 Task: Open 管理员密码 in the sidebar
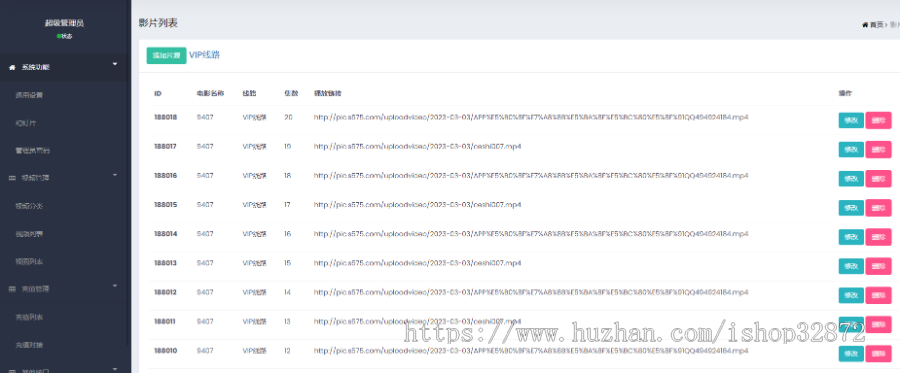point(32,150)
